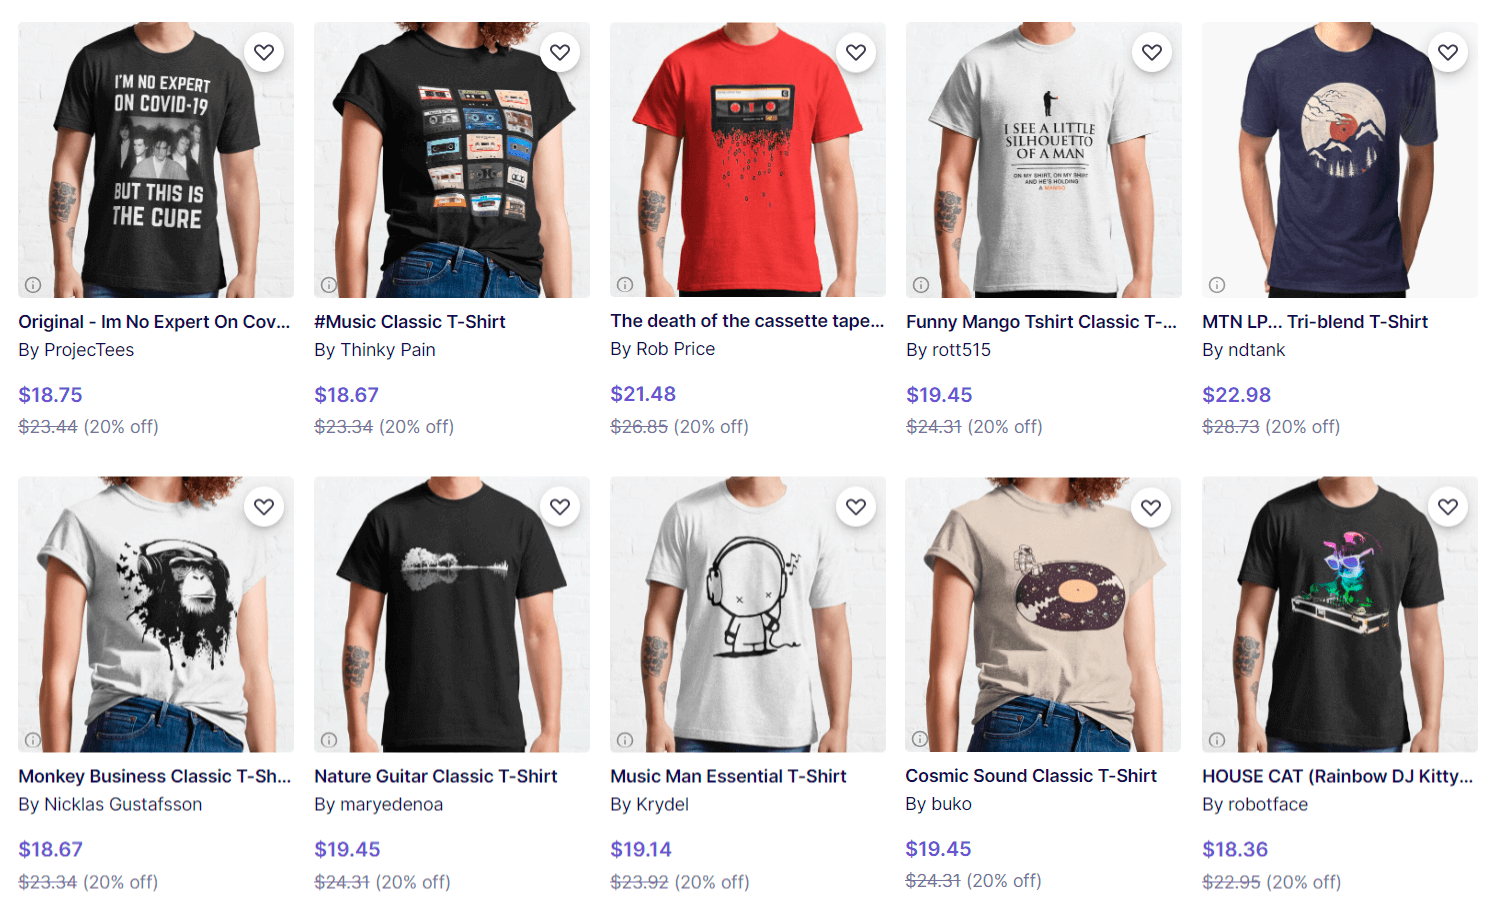Heart the Nature Guitar Classic T-Shirt
1501x913 pixels.
560,507
